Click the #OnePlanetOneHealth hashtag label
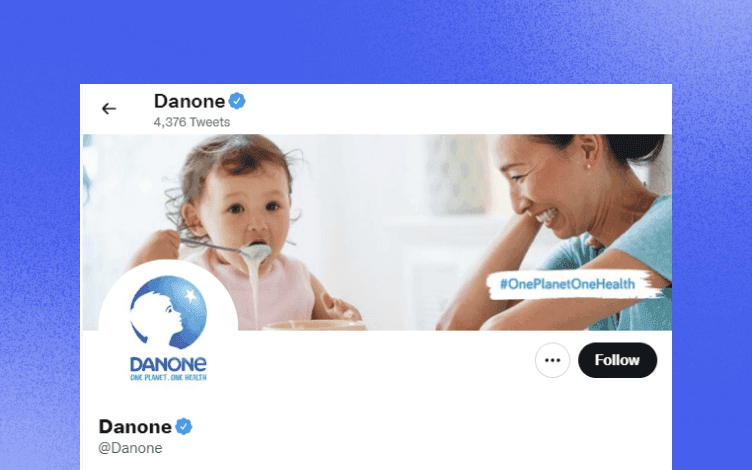This screenshot has width=752, height=470. [x=567, y=284]
